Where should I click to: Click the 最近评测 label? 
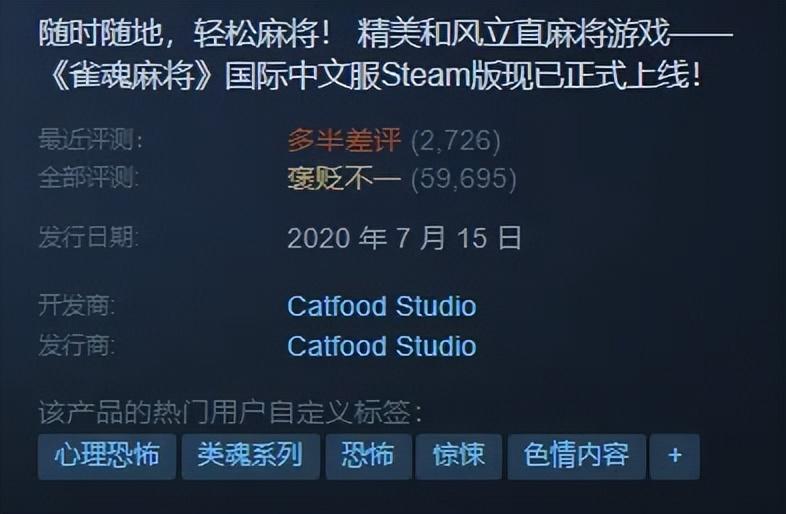(x=91, y=139)
